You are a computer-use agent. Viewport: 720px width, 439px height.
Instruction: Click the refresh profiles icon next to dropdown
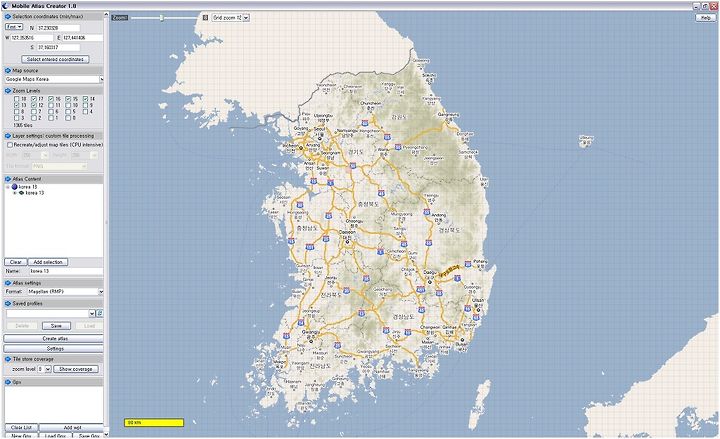[x=100, y=313]
